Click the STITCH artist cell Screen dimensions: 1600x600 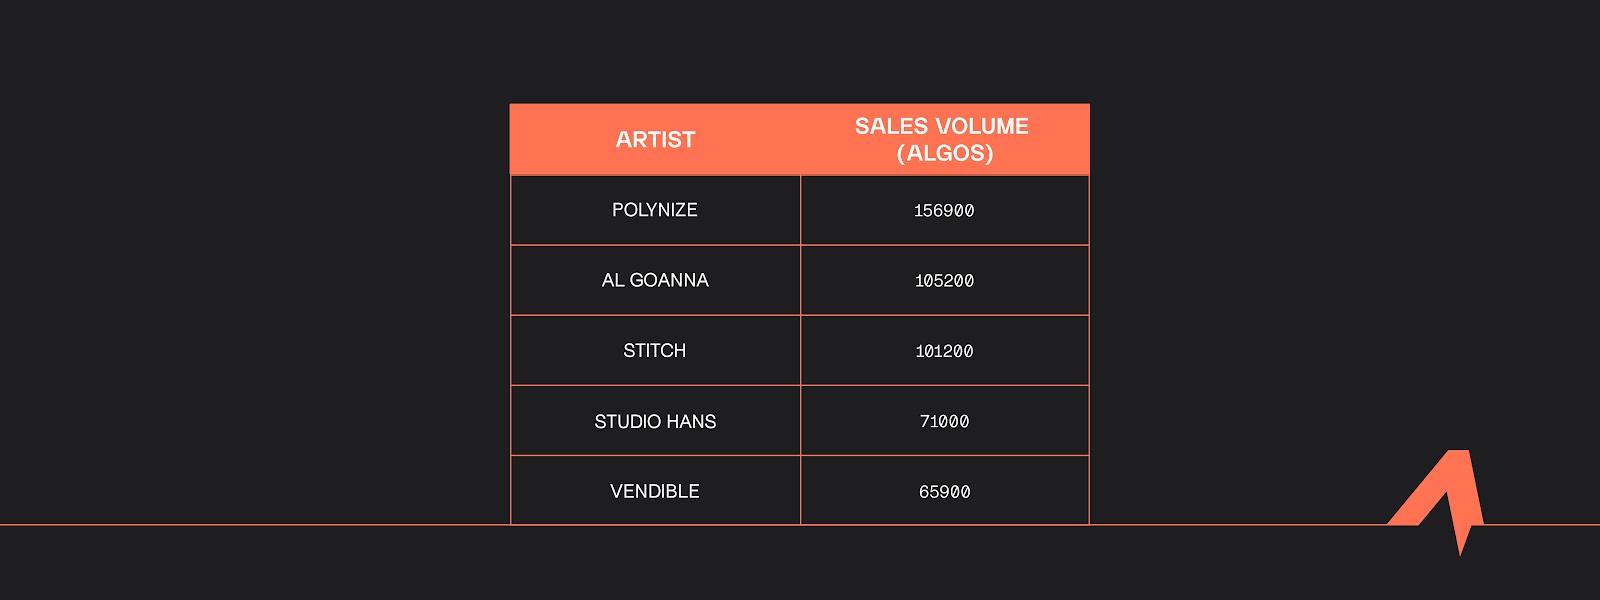click(x=655, y=351)
